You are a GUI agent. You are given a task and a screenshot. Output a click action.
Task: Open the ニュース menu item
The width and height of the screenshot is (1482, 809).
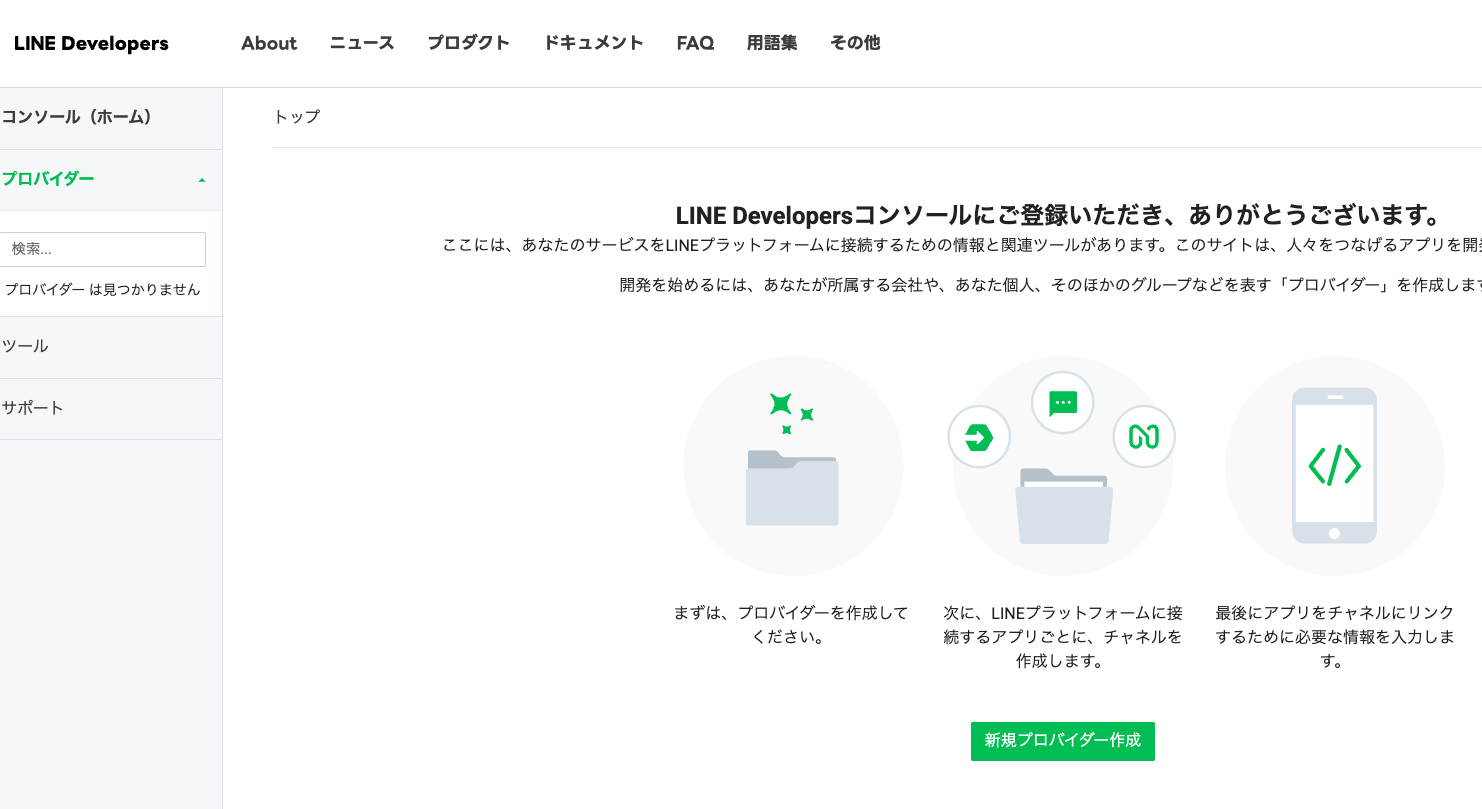click(362, 43)
